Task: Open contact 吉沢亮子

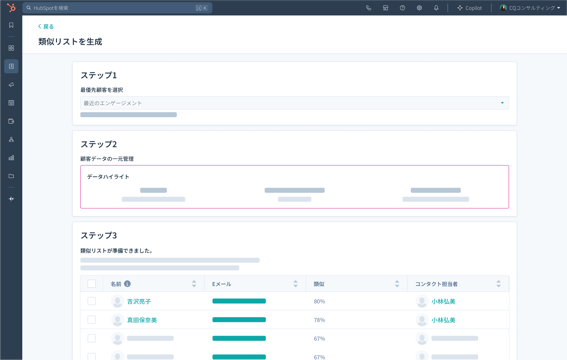Action: tap(139, 301)
